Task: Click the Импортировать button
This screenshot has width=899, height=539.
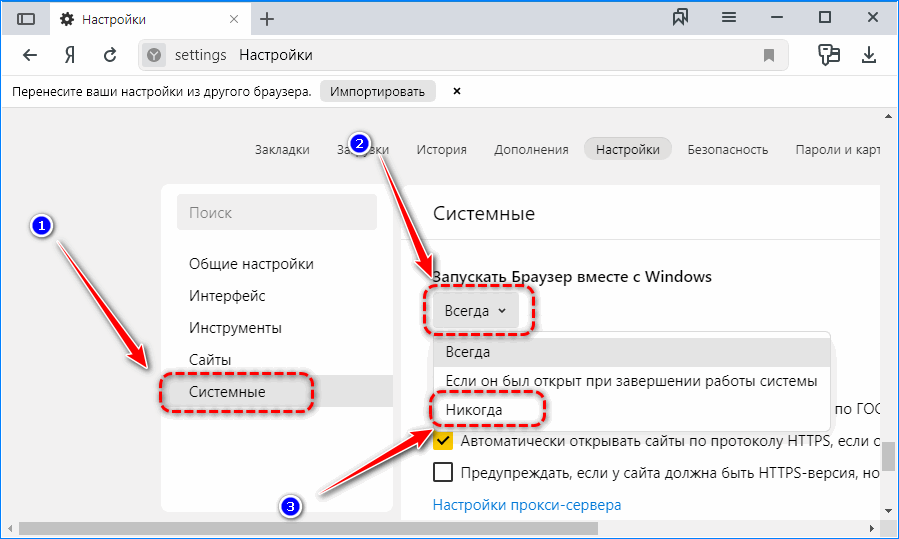Action: click(x=378, y=91)
